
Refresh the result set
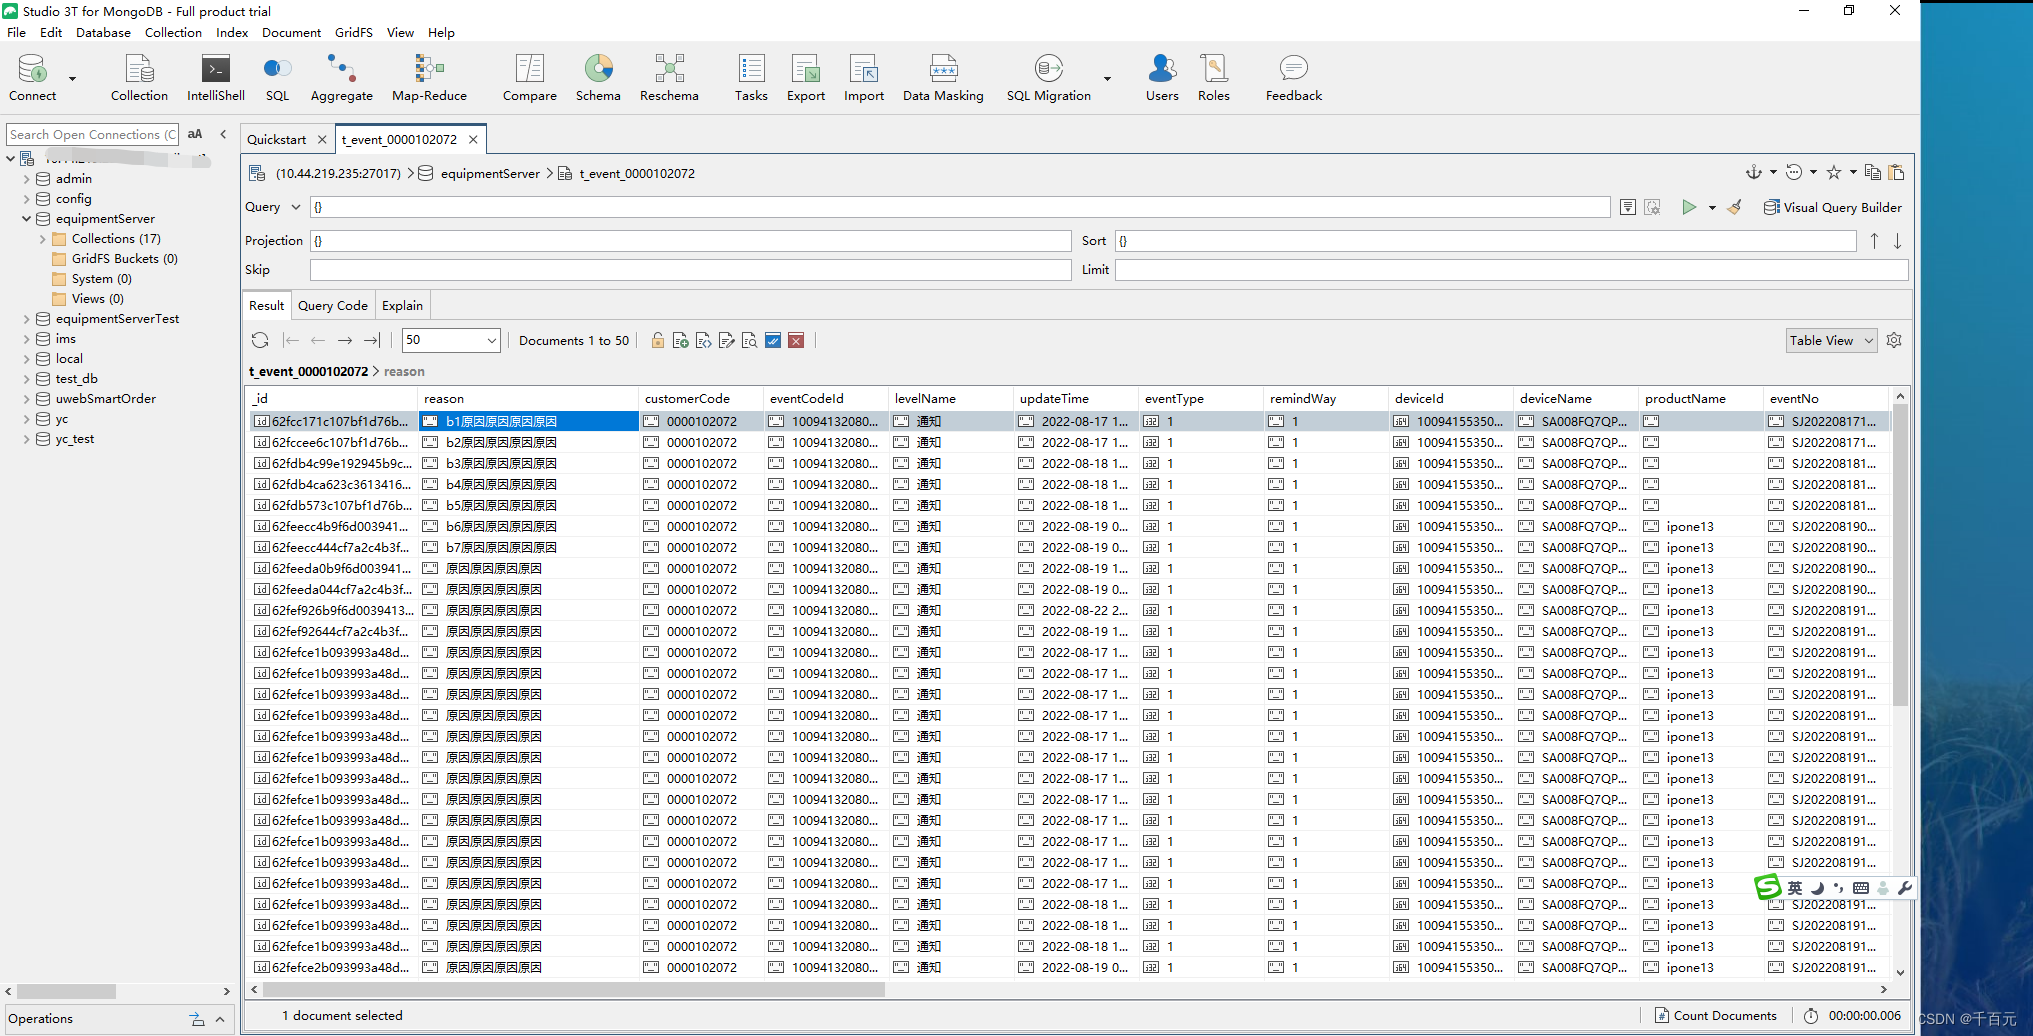pyautogui.click(x=260, y=340)
